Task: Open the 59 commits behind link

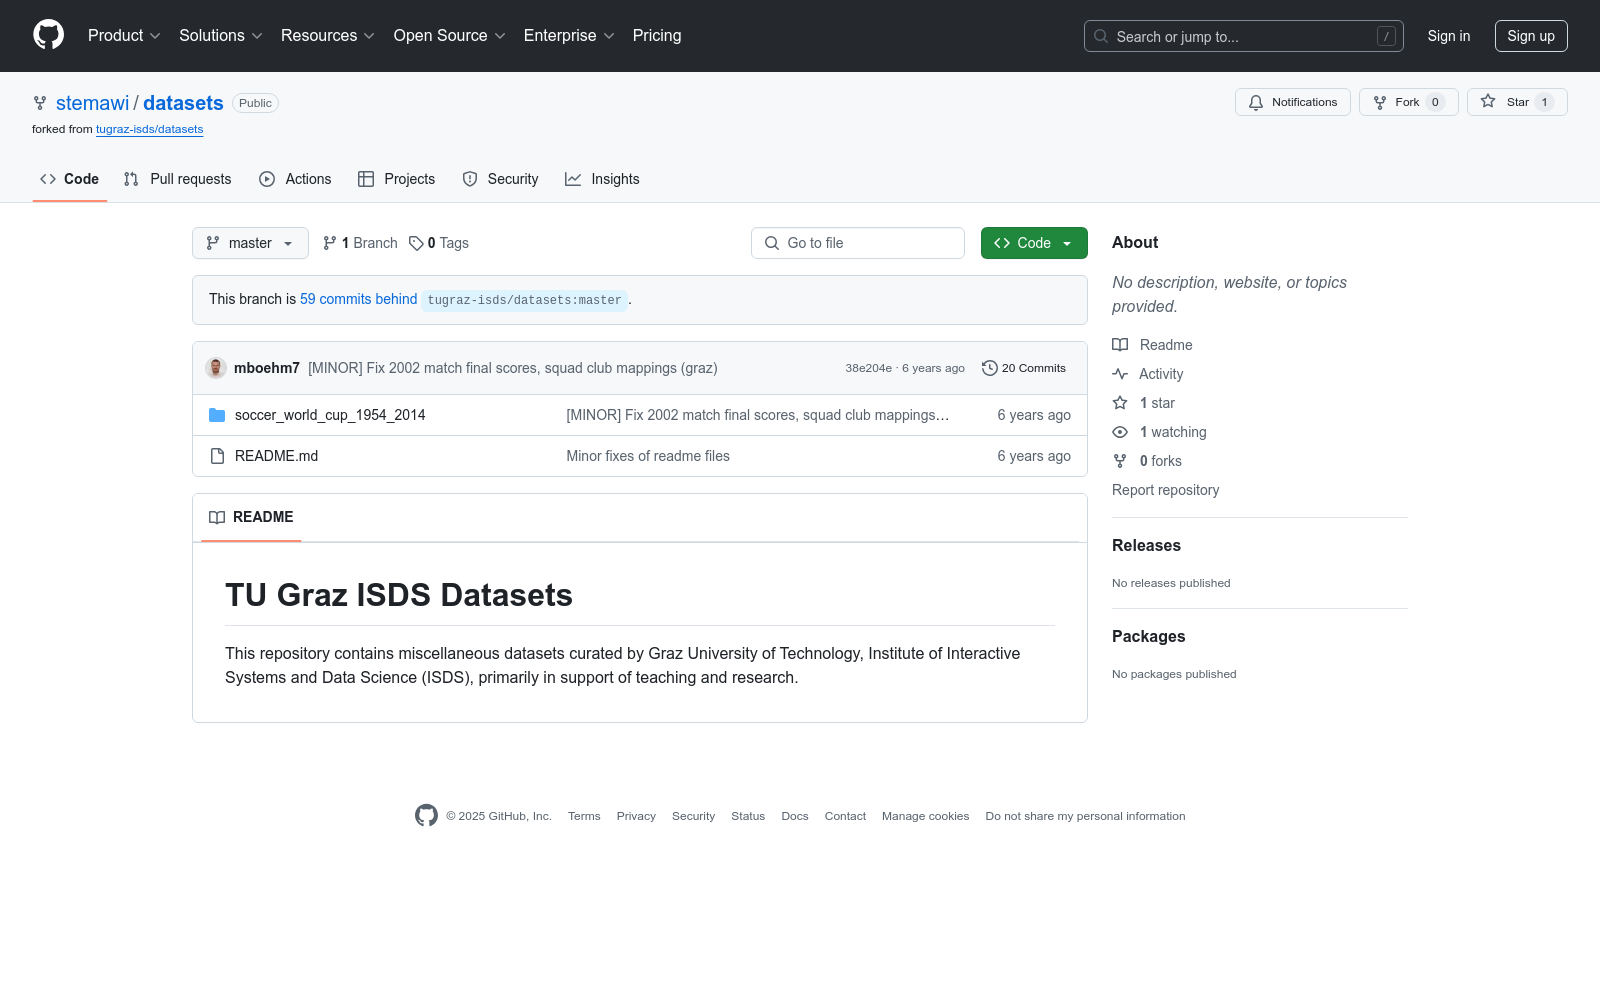Action: click(359, 299)
